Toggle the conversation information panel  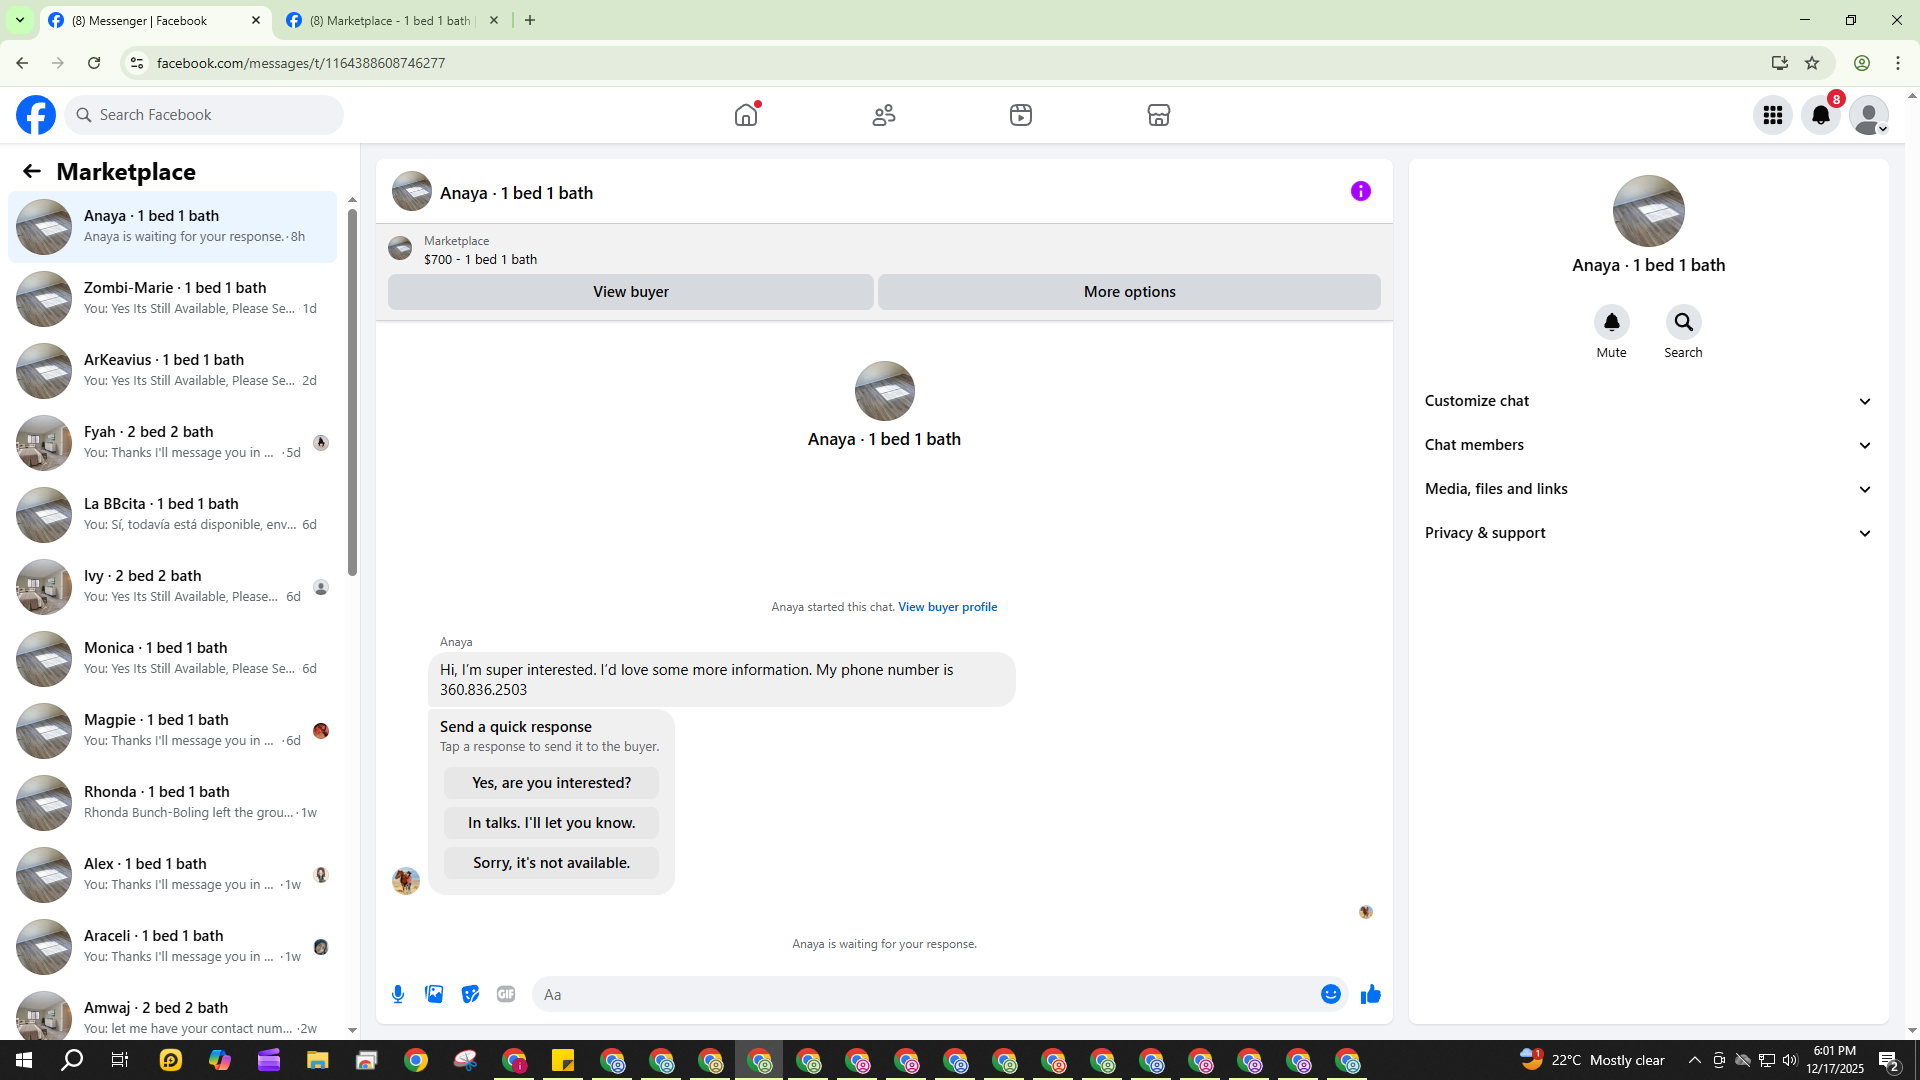pos(1360,191)
